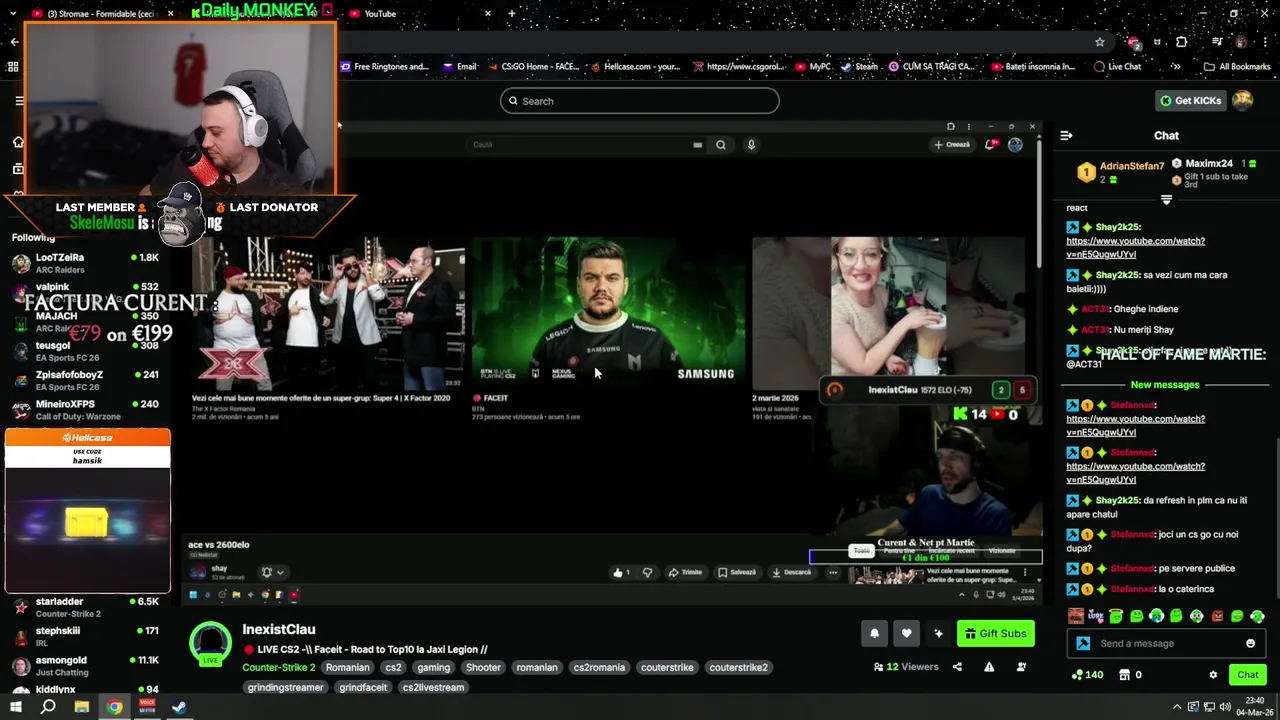Click the user icon next to report

(x=1021, y=667)
